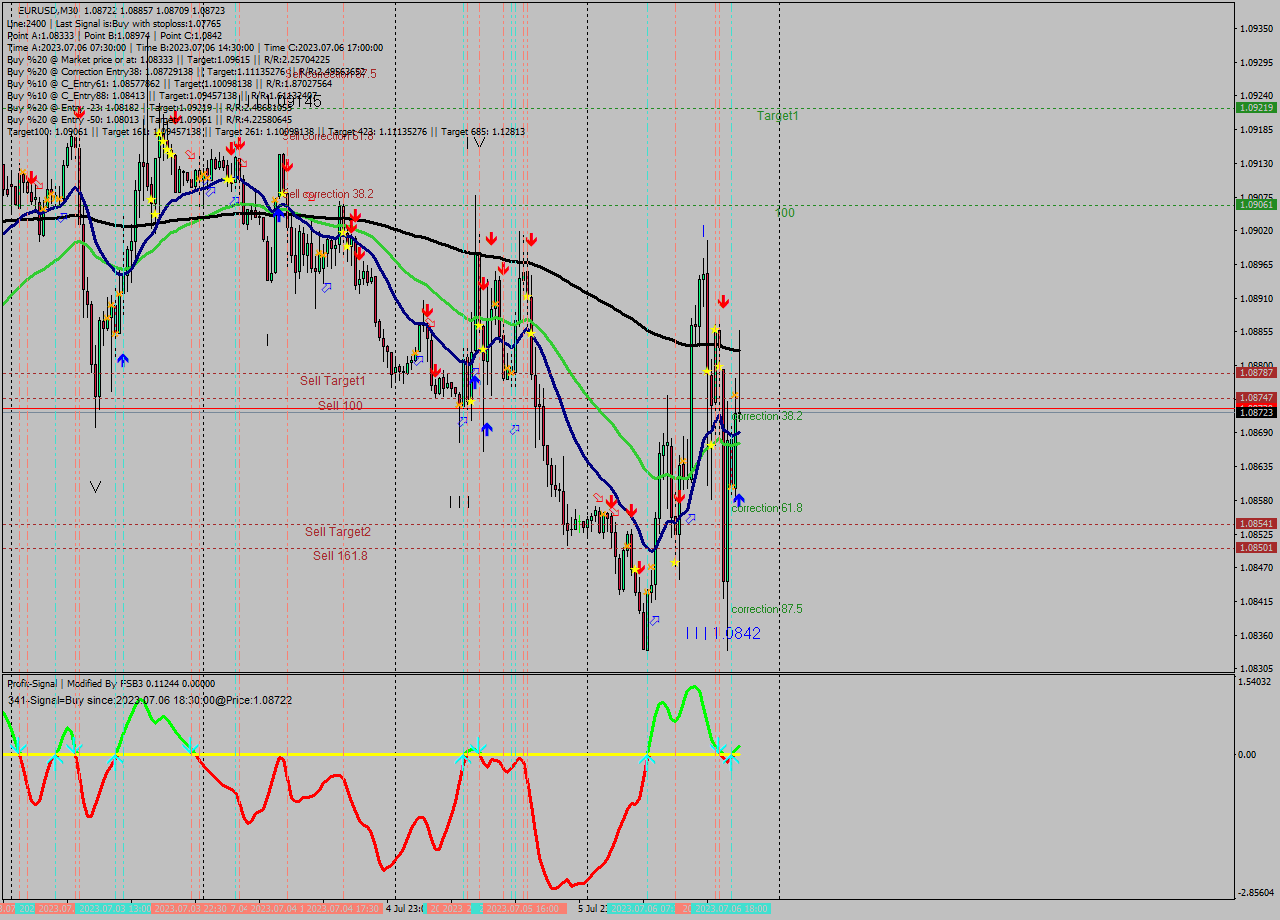The width and height of the screenshot is (1280, 920).
Task: Click the blue 1.0842 Point C label
Action: 738,633
